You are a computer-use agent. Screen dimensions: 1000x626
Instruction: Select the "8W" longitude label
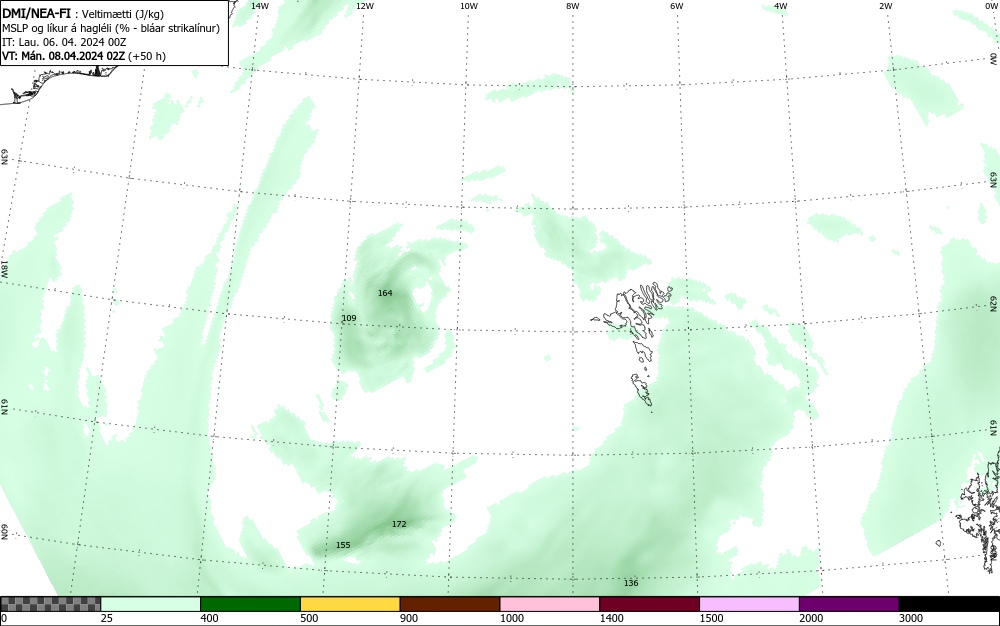tap(573, 6)
